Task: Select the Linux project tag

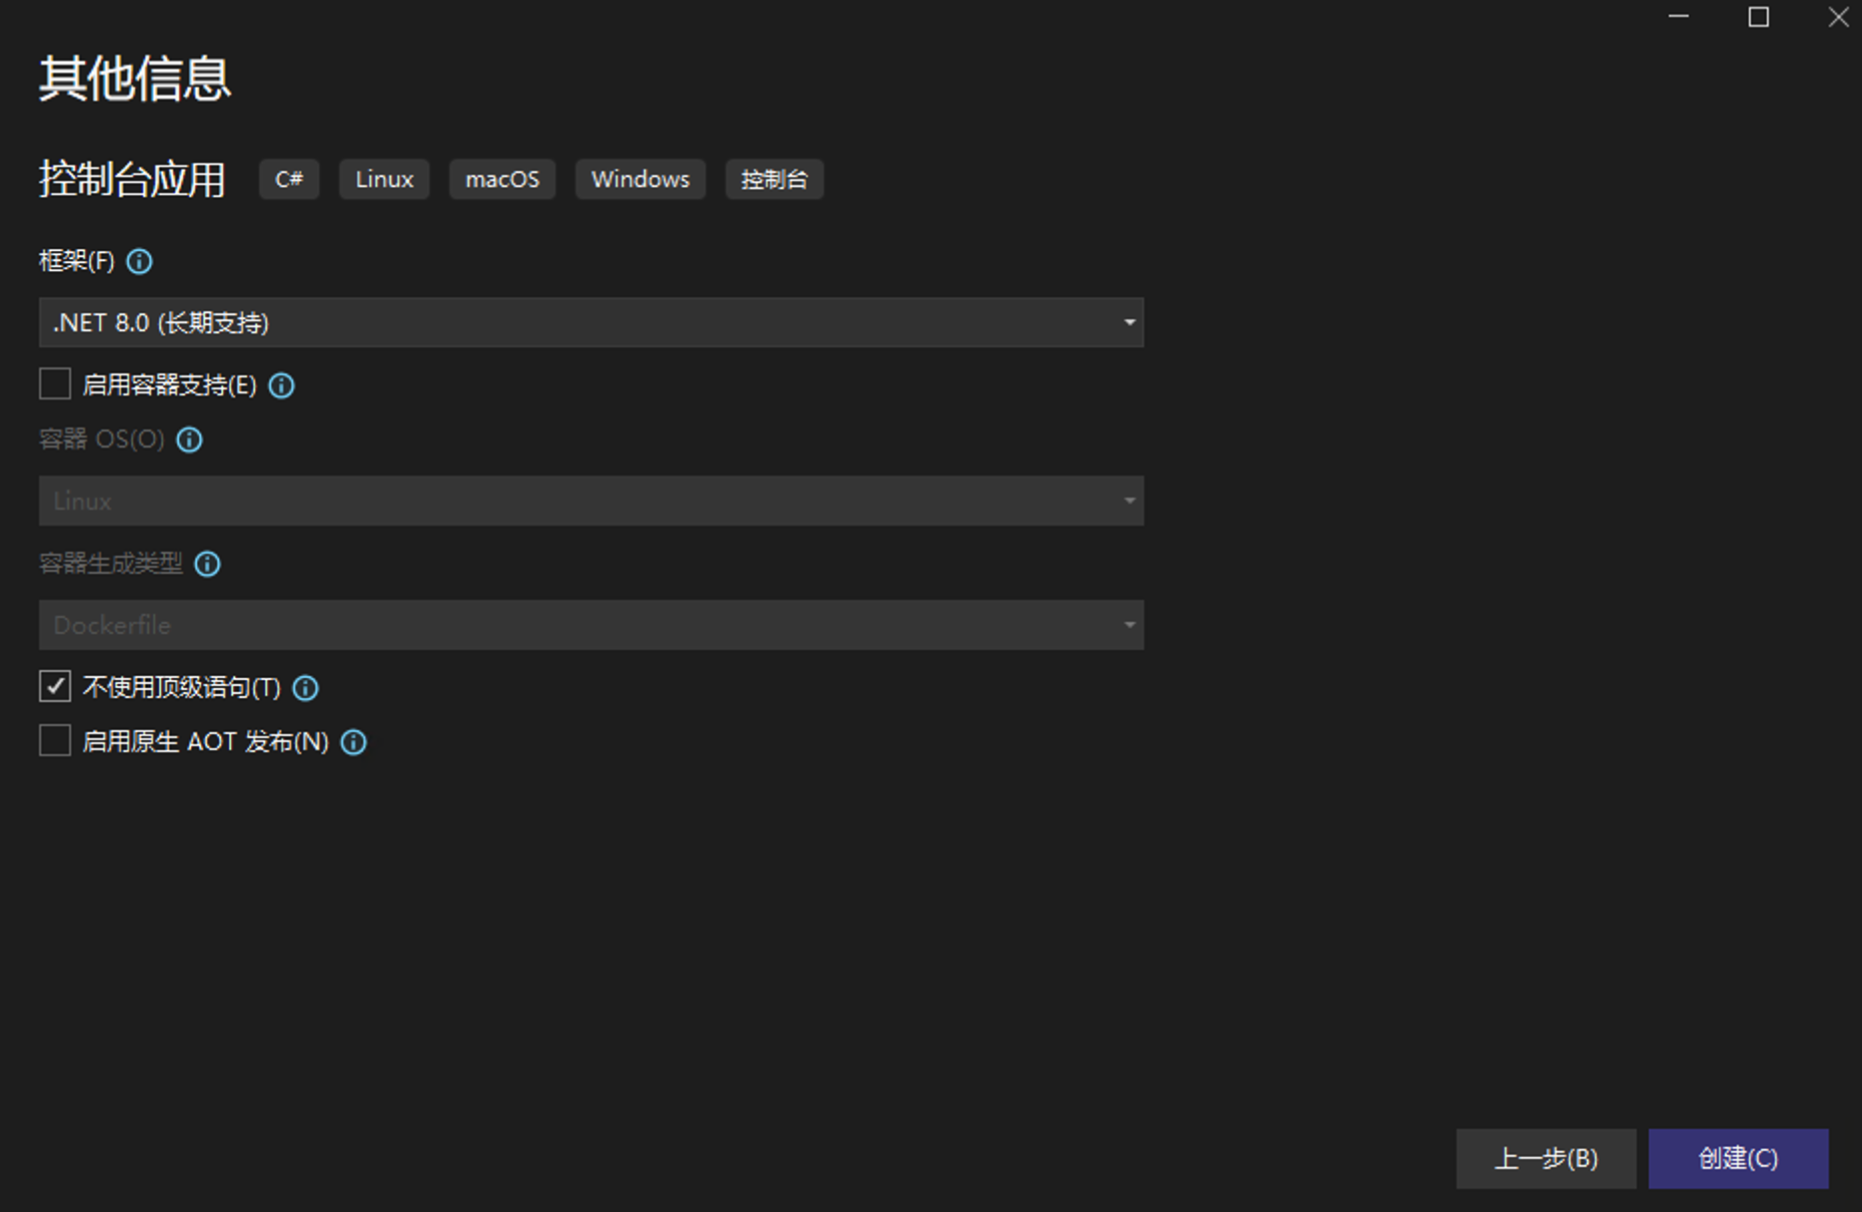Action: pos(384,179)
